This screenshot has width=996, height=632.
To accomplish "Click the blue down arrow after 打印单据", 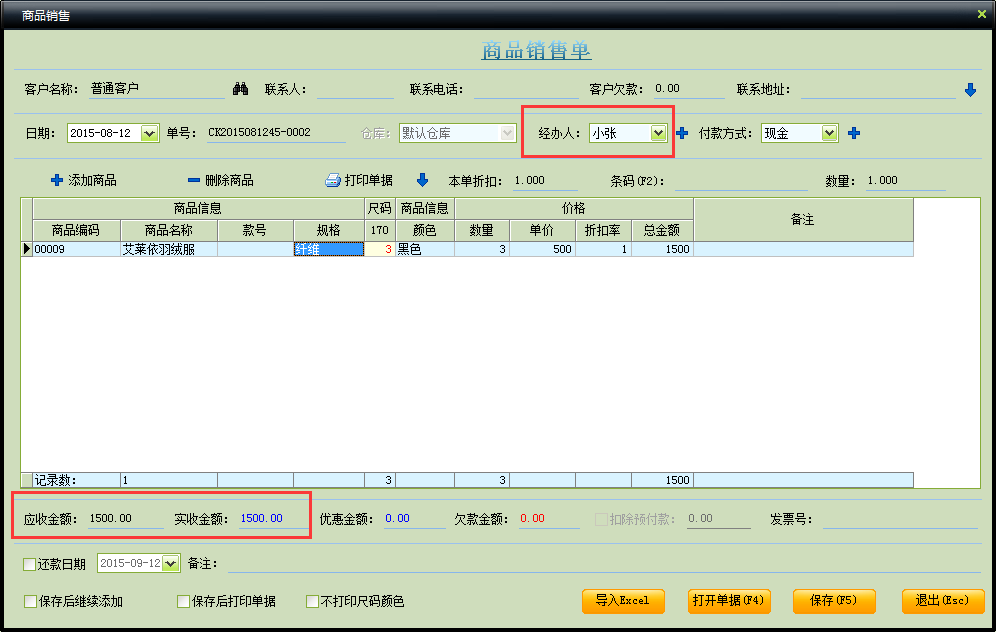I will click(x=422, y=180).
